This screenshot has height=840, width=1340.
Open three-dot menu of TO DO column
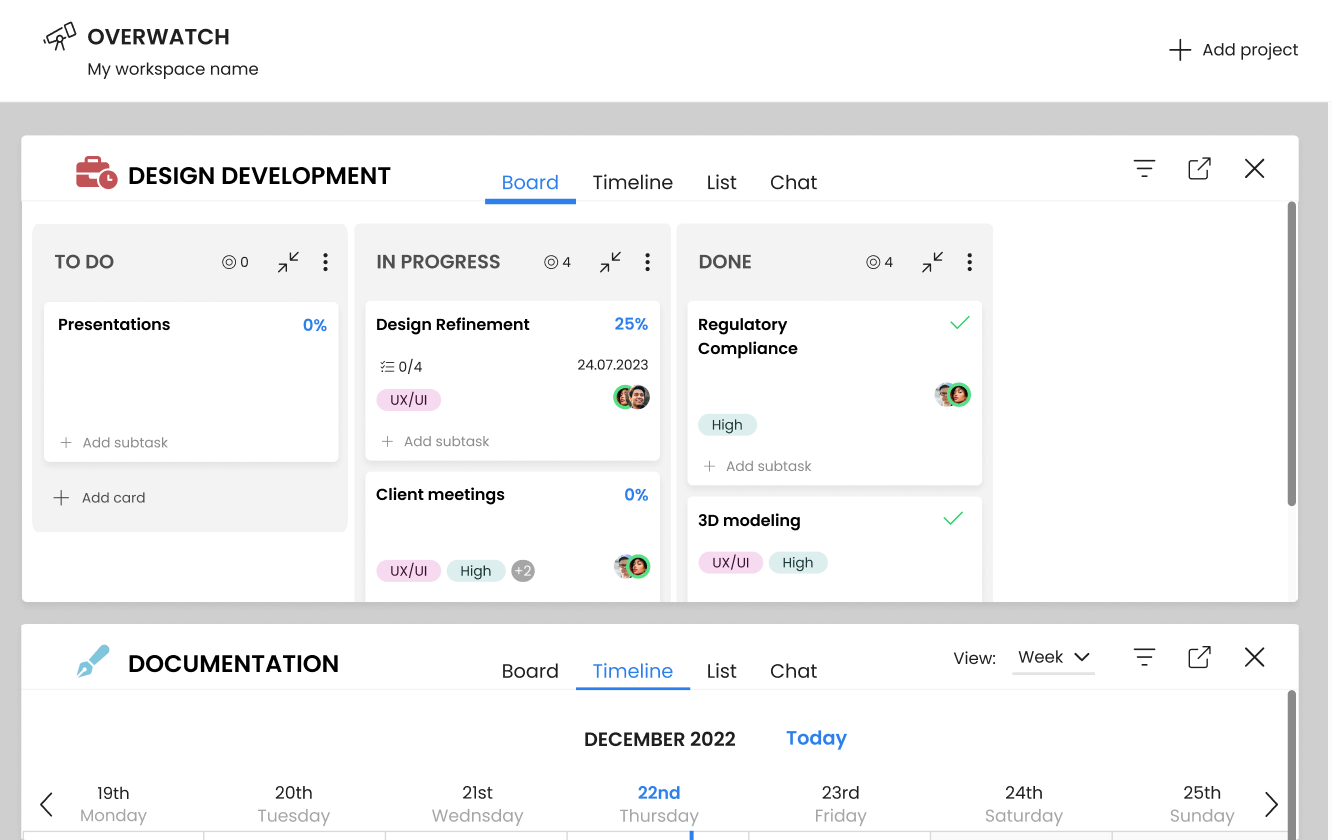pos(325,262)
